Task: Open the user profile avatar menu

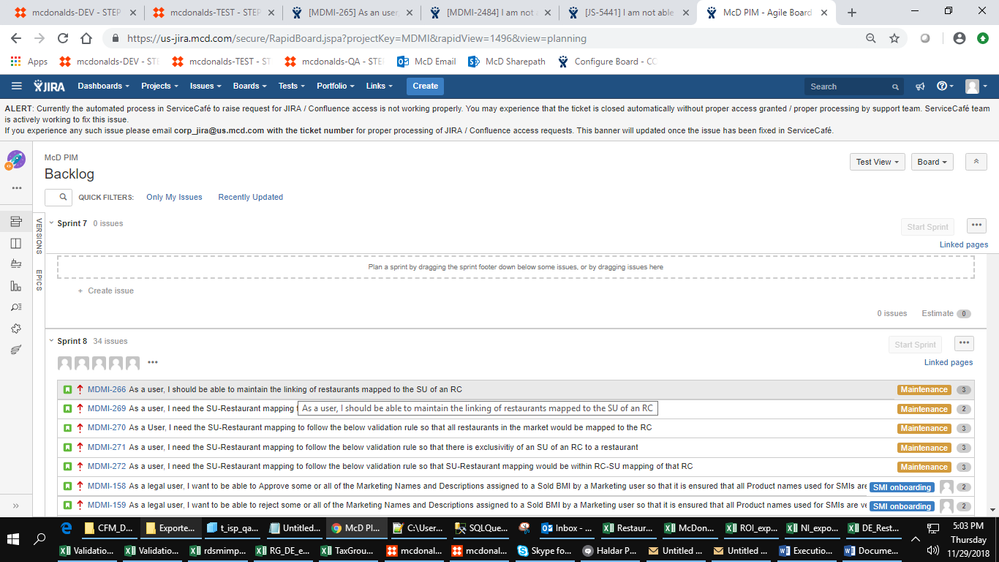Action: pyautogui.click(x=975, y=86)
